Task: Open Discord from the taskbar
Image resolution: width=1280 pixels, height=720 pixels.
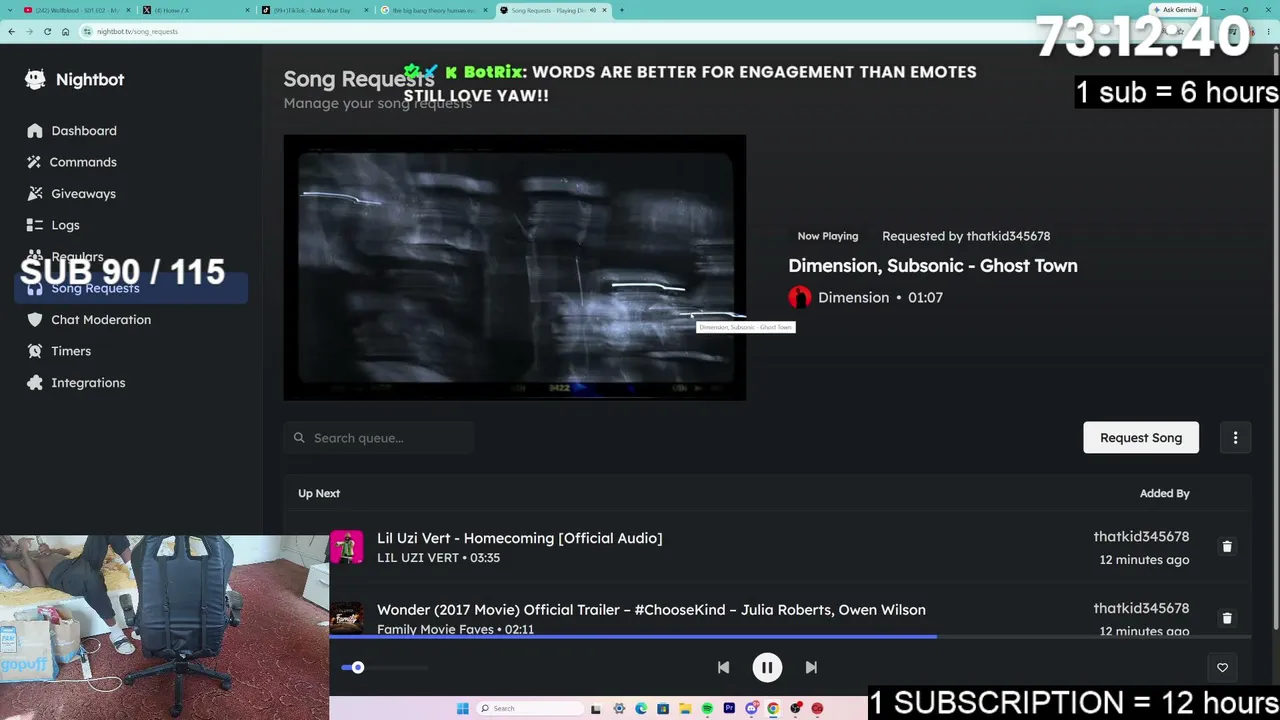Action: (x=751, y=709)
